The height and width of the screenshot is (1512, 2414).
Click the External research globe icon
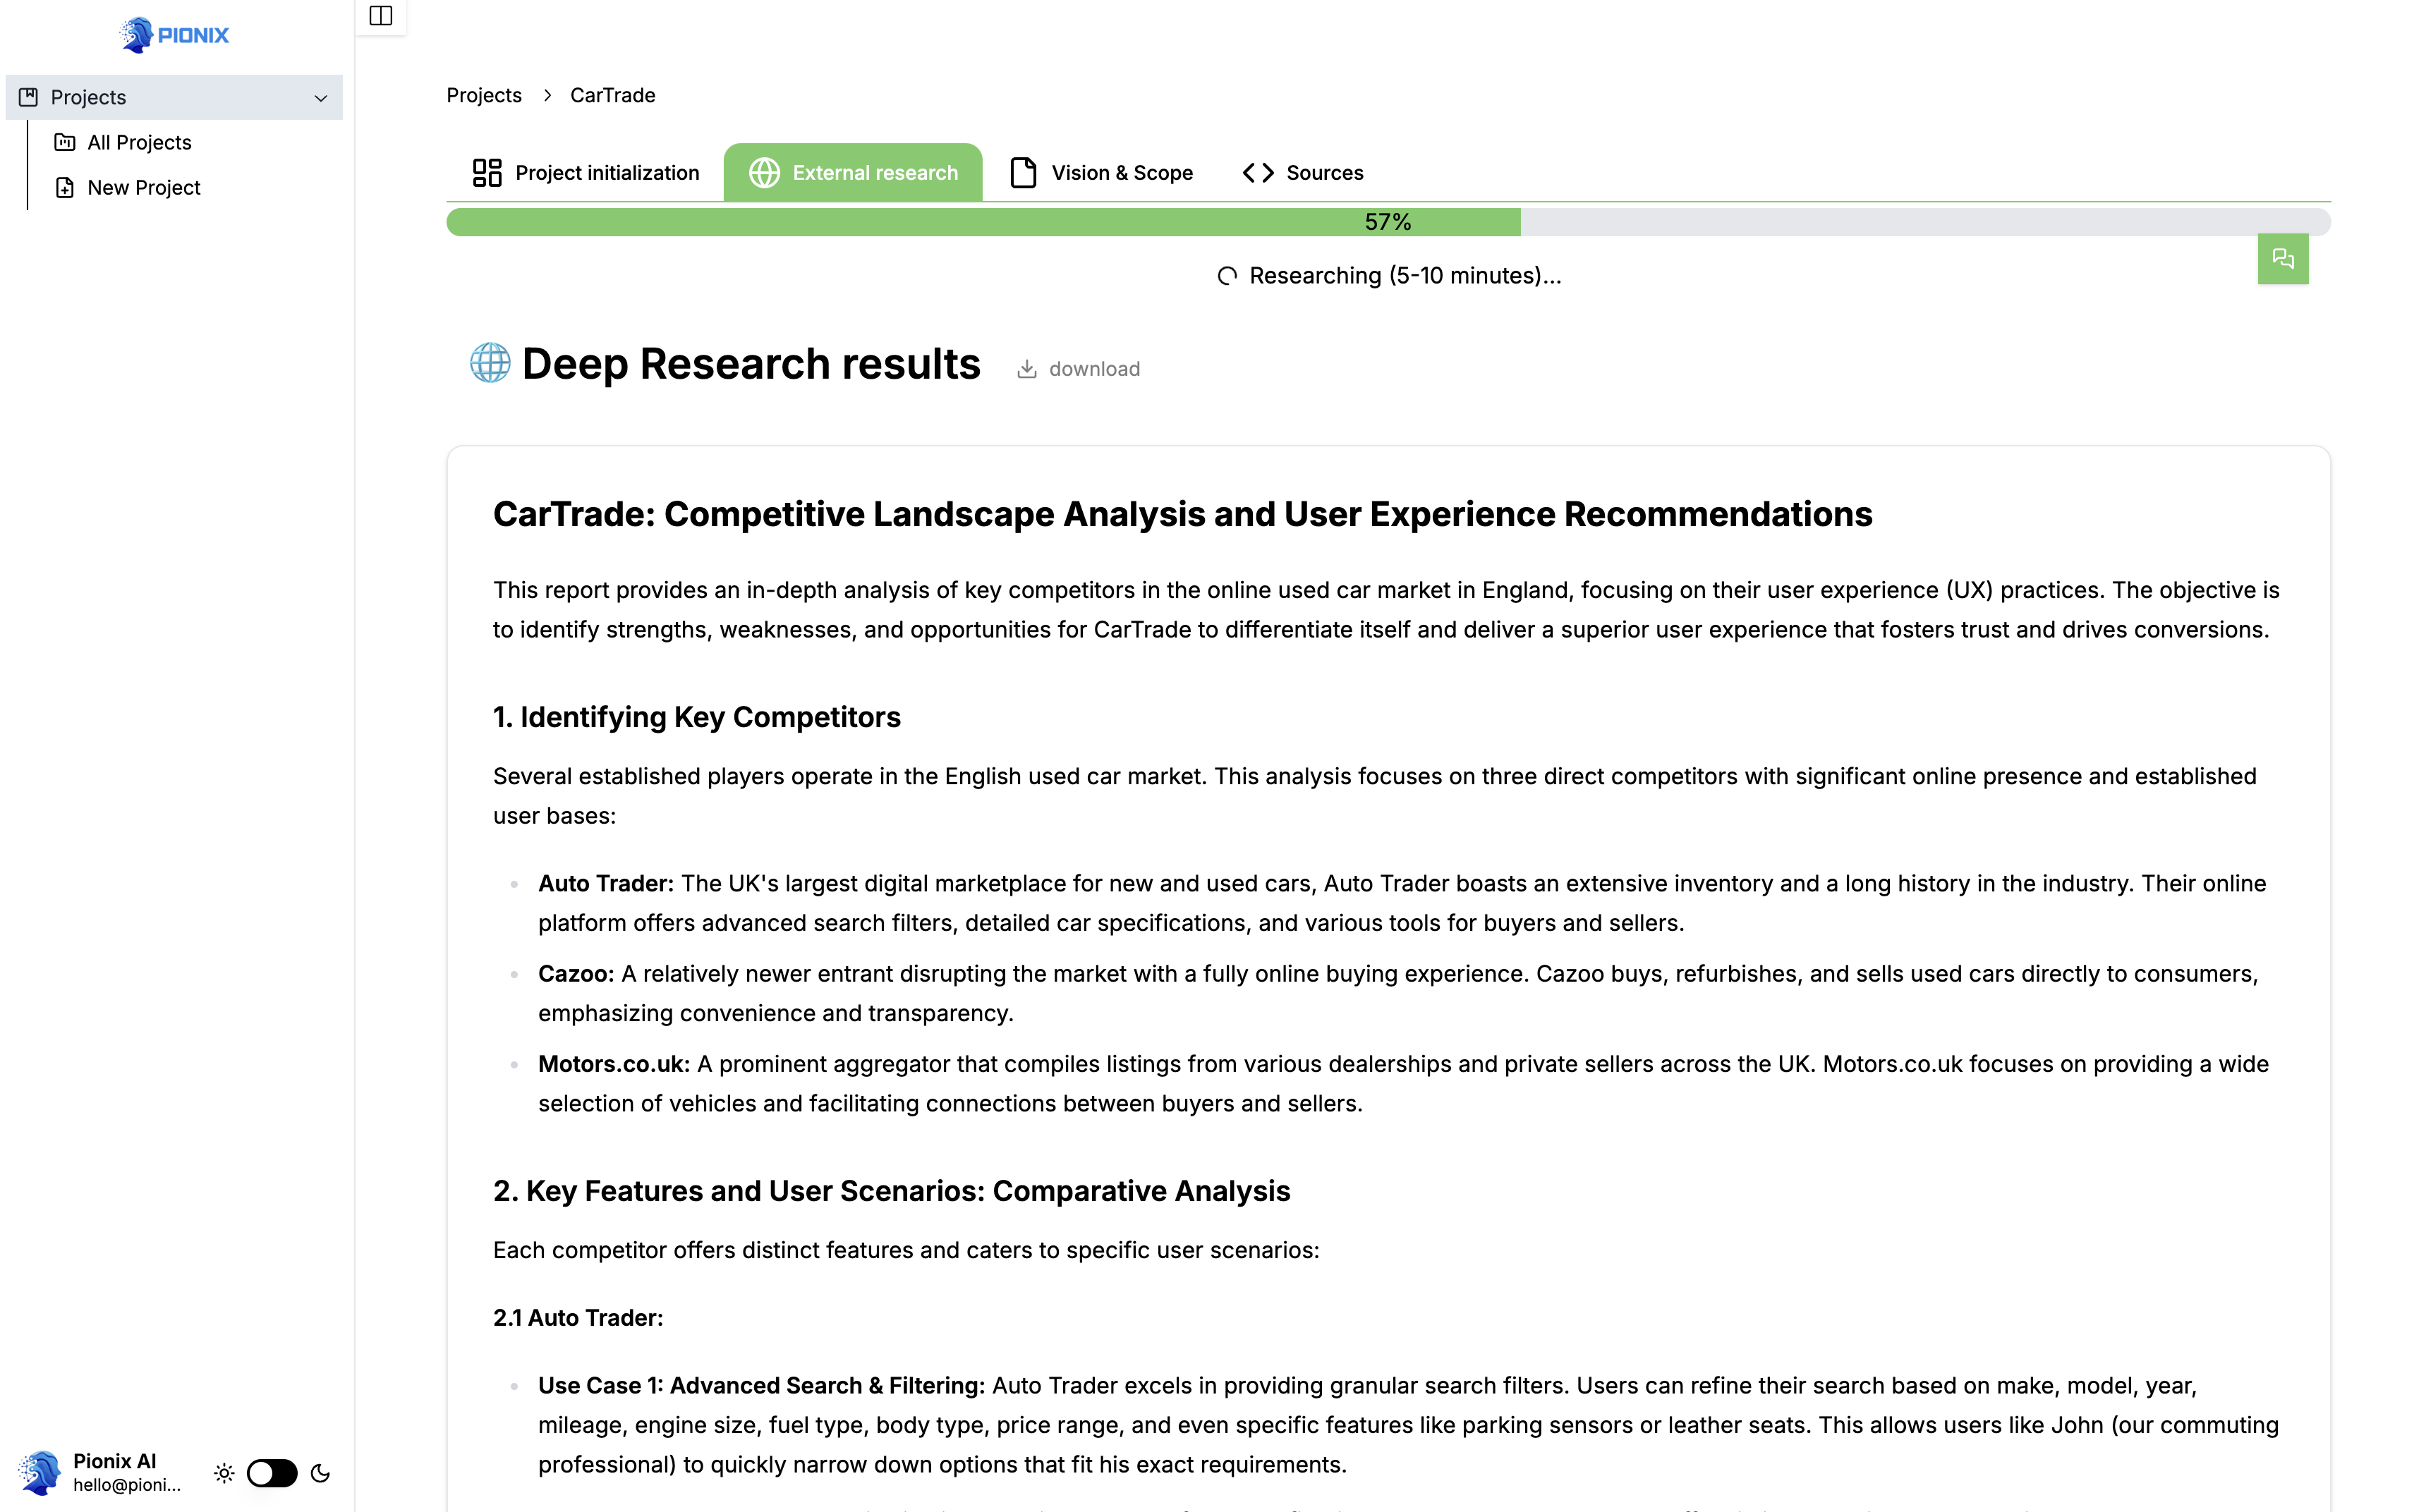point(764,172)
